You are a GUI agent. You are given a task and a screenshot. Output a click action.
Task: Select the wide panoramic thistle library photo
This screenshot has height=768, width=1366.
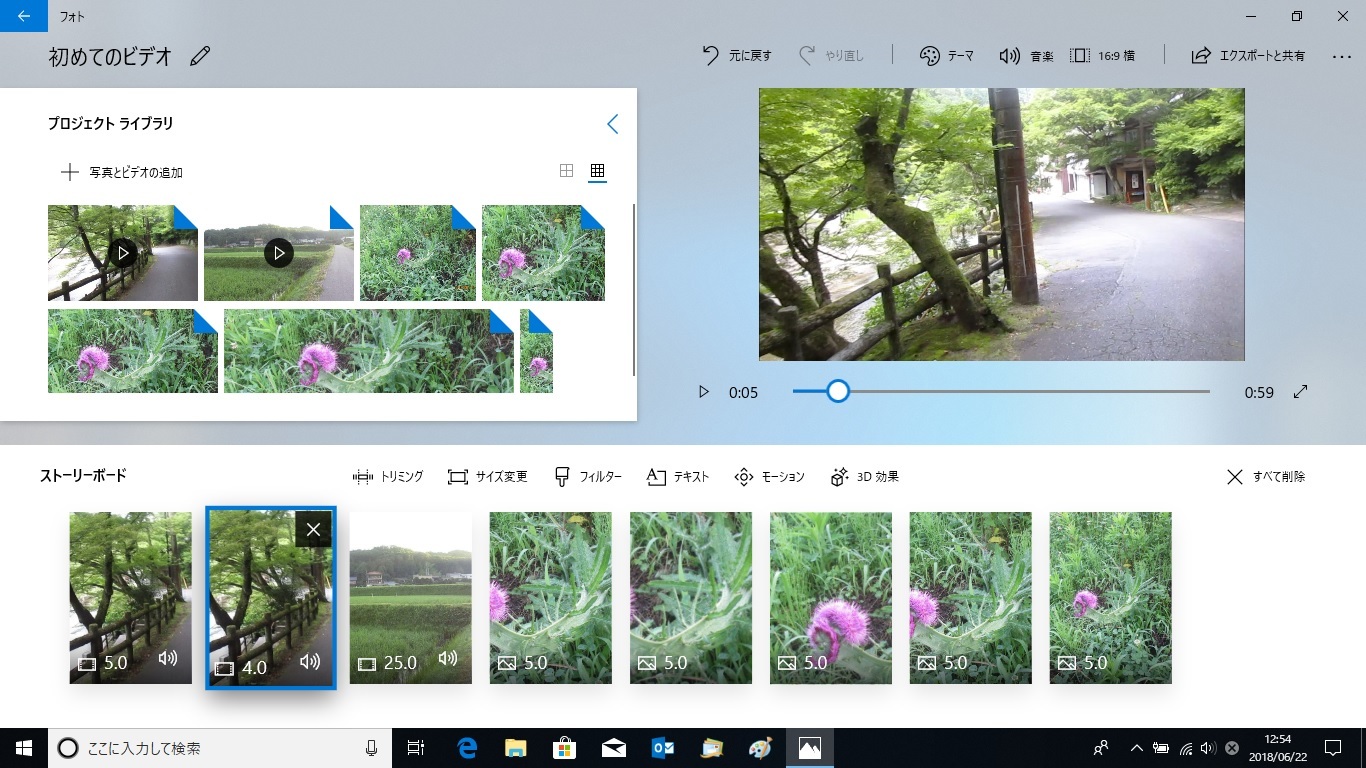pyautogui.click(x=369, y=351)
